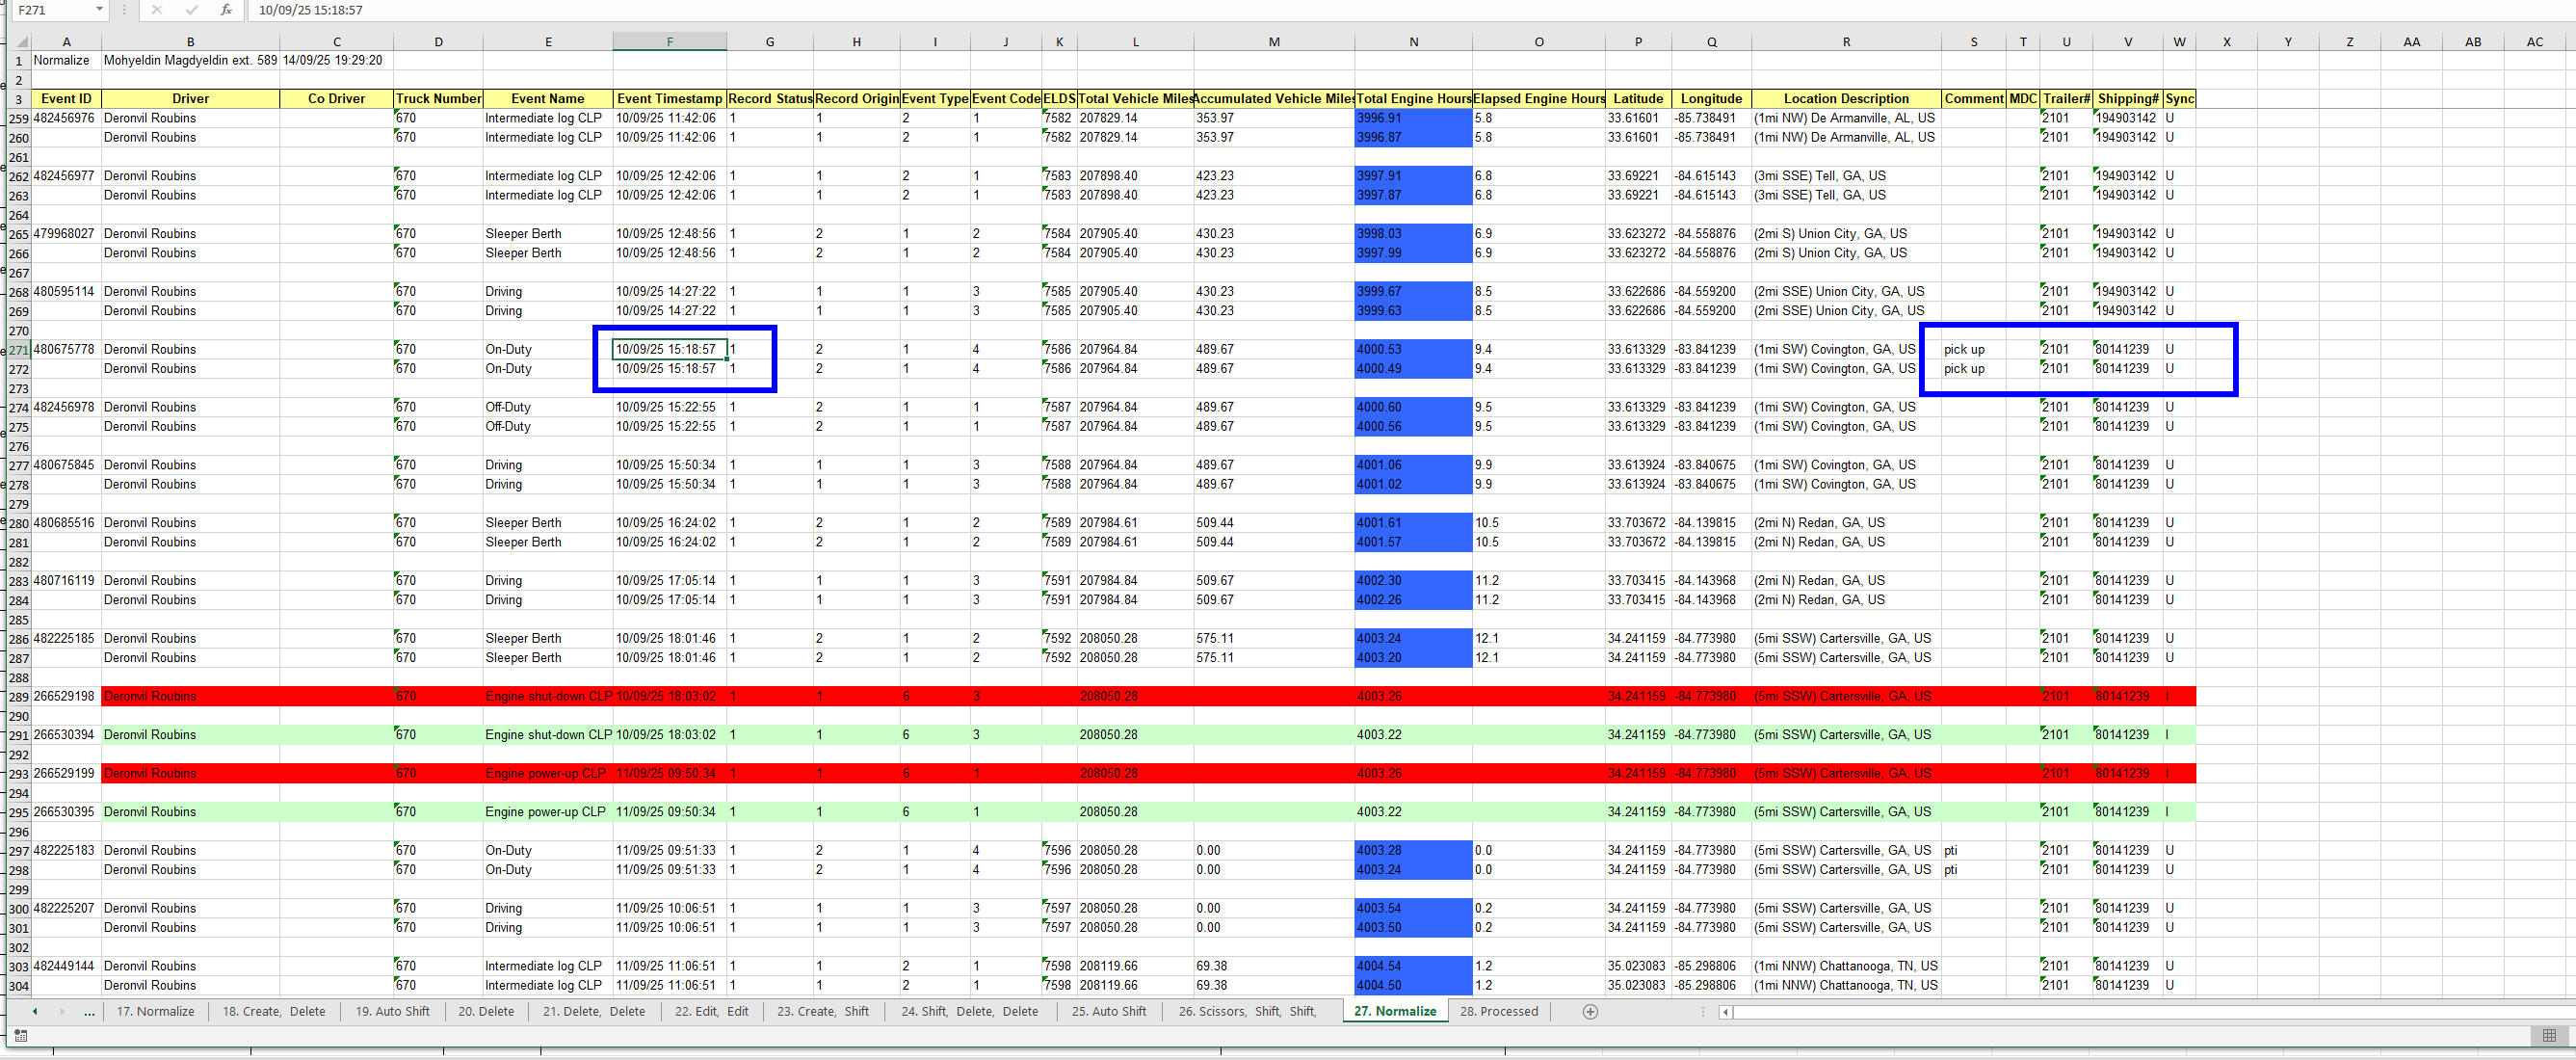Click the Total Engine Hours header cell

[1413, 99]
